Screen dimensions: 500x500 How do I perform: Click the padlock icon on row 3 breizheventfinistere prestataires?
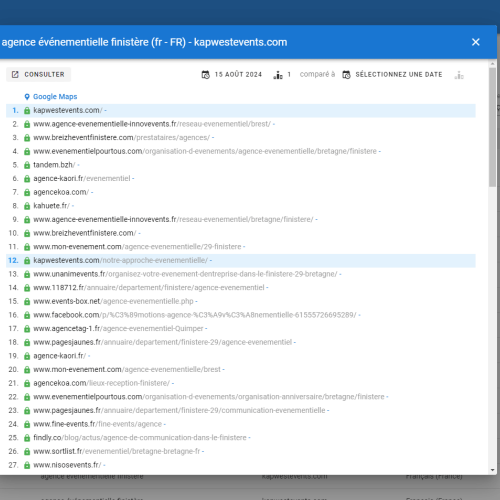[x=27, y=138]
